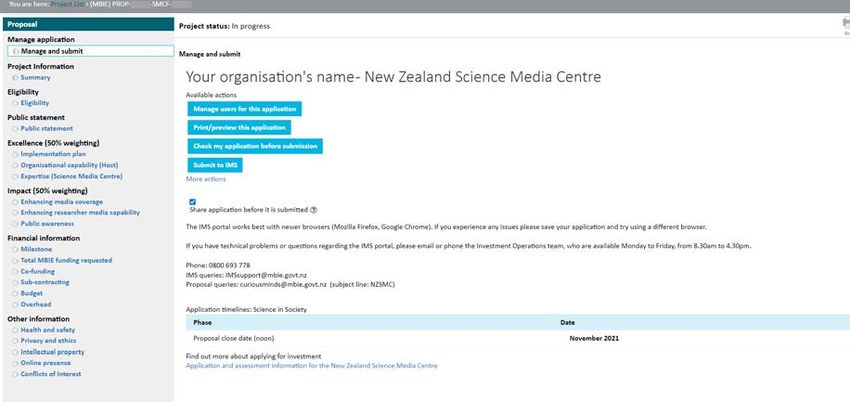Image resolution: width=850 pixels, height=402 pixels.
Task: Open Privacy and ethics section
Action: point(48,341)
